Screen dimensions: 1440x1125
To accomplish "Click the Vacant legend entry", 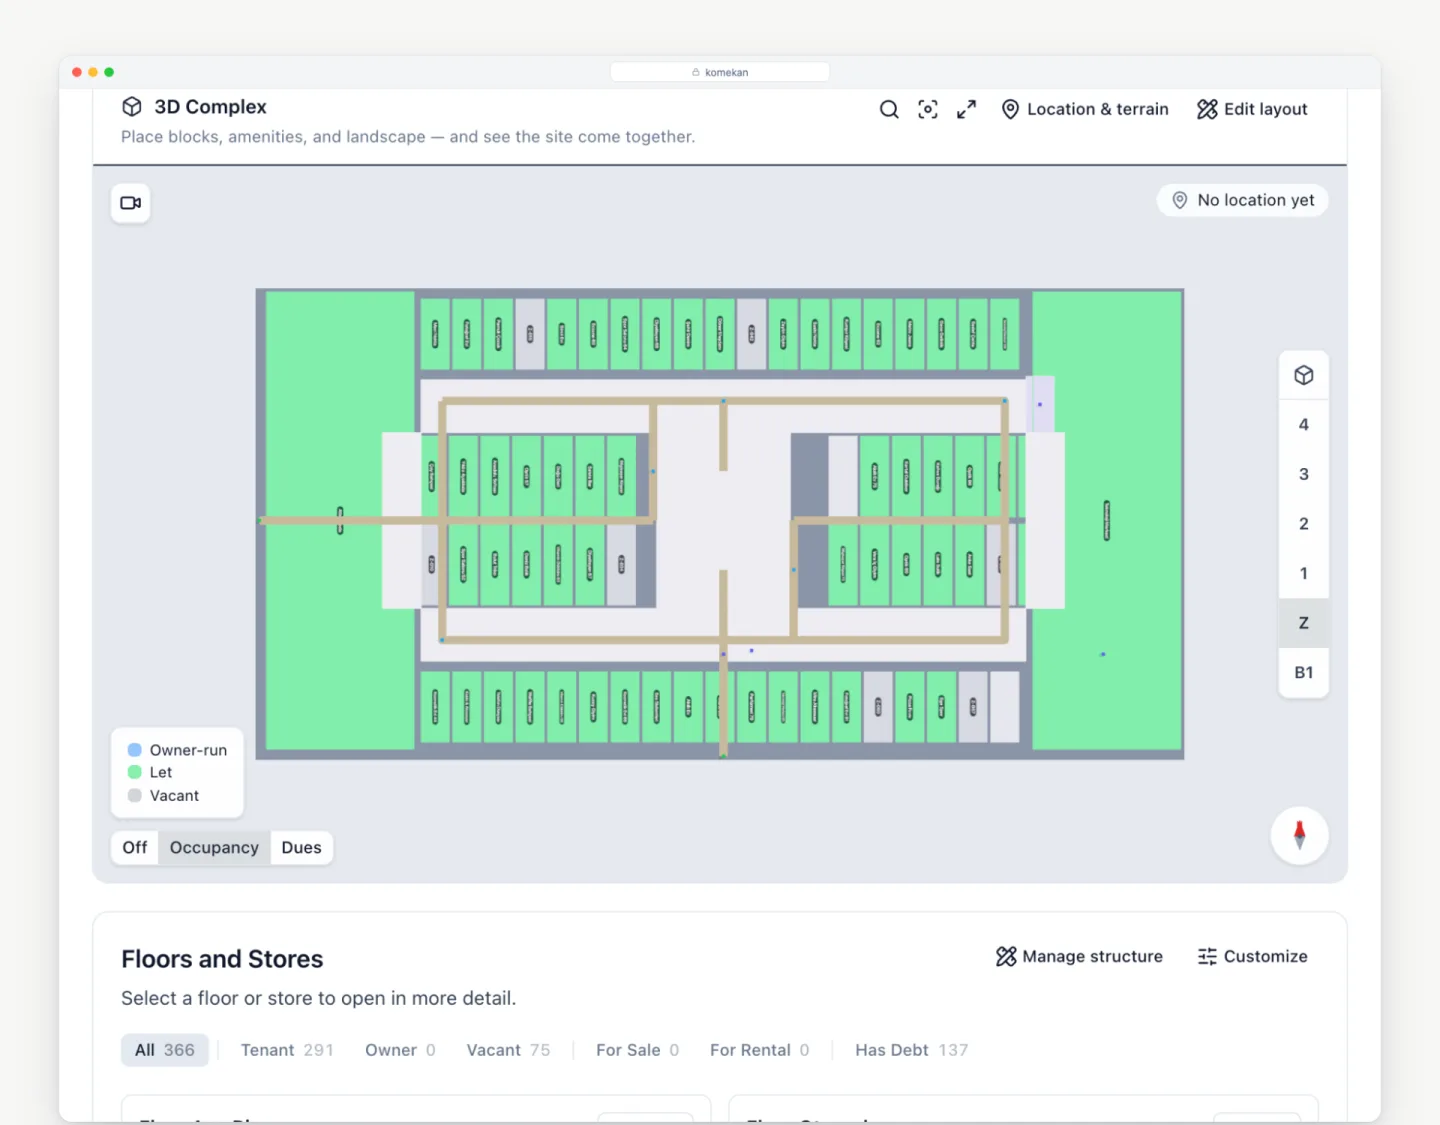I will coord(164,796).
